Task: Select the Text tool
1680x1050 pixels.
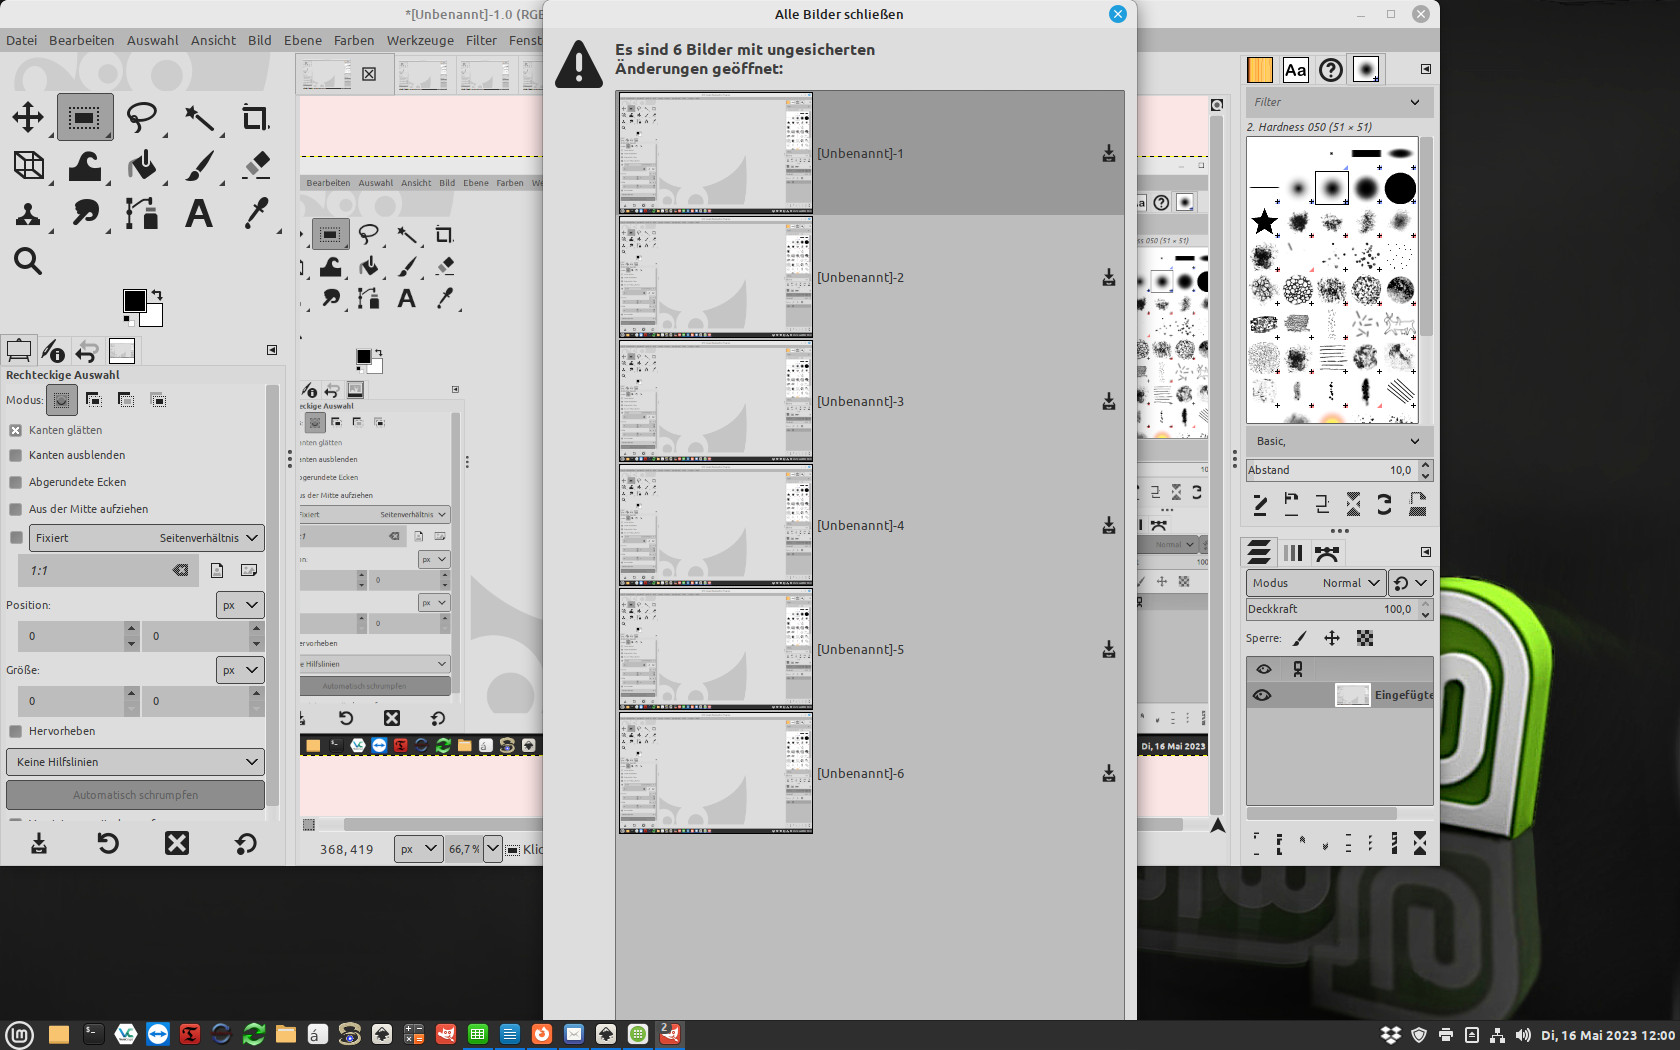Action: pyautogui.click(x=199, y=213)
